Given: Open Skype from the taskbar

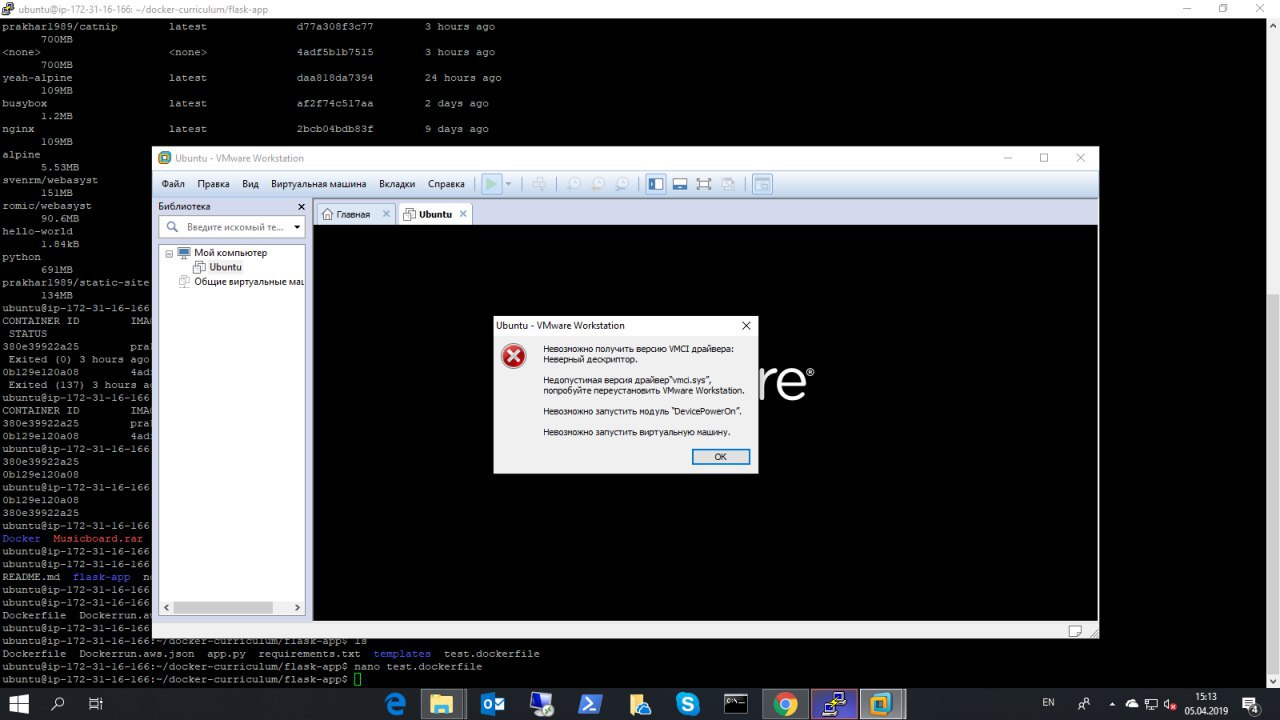Looking at the screenshot, I should [x=688, y=704].
